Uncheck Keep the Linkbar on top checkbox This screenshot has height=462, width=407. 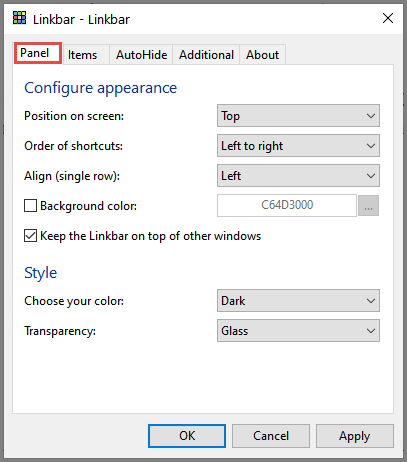click(x=30, y=236)
